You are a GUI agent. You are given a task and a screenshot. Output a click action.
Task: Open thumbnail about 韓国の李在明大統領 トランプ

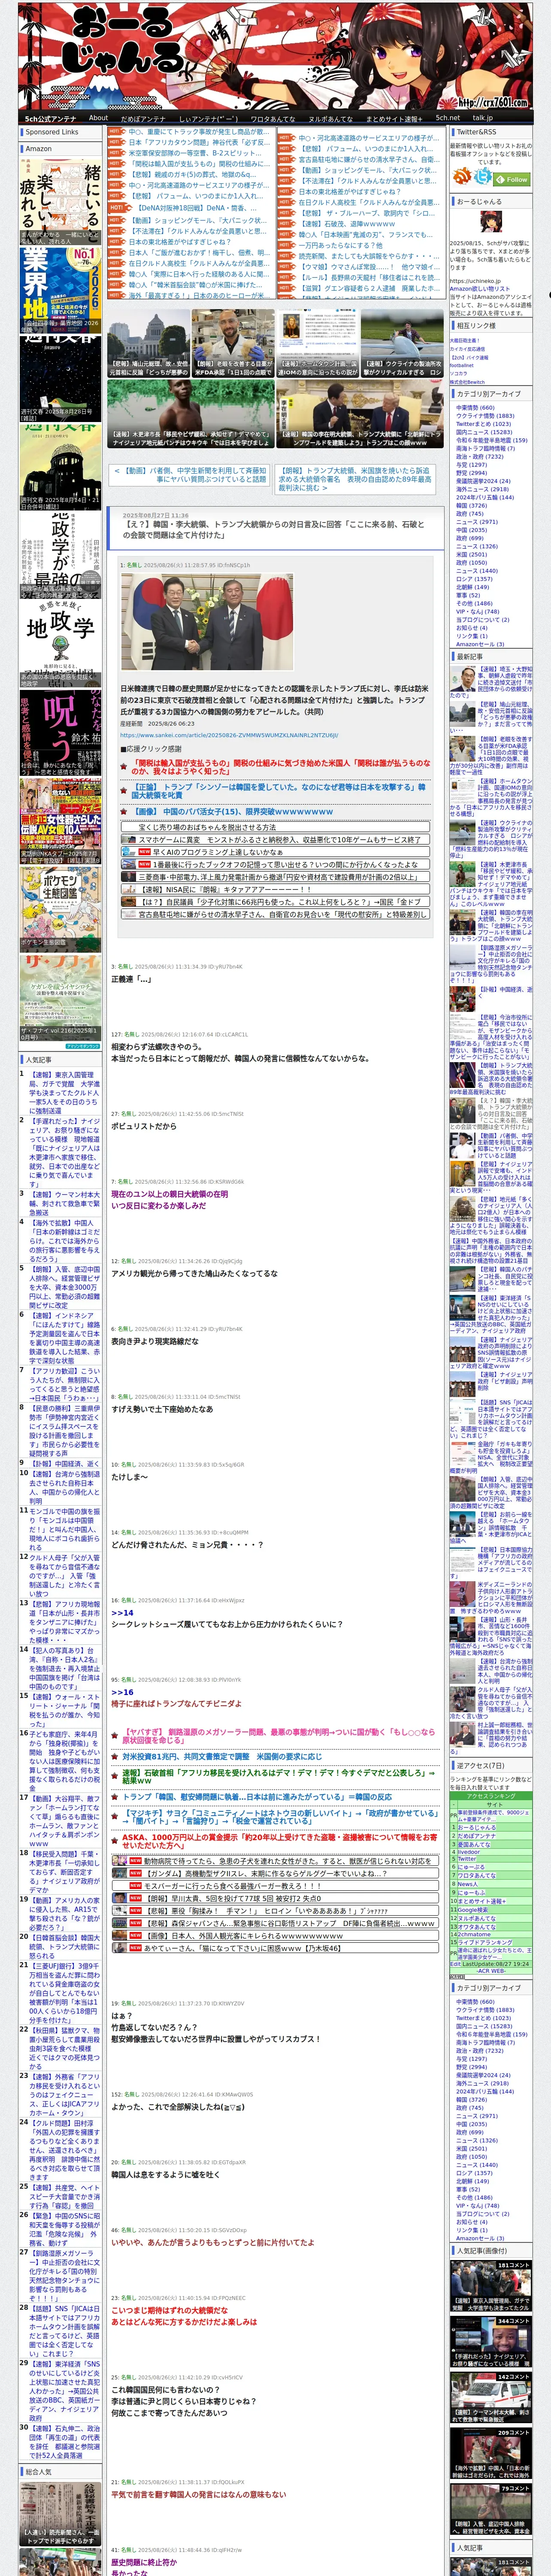[360, 413]
